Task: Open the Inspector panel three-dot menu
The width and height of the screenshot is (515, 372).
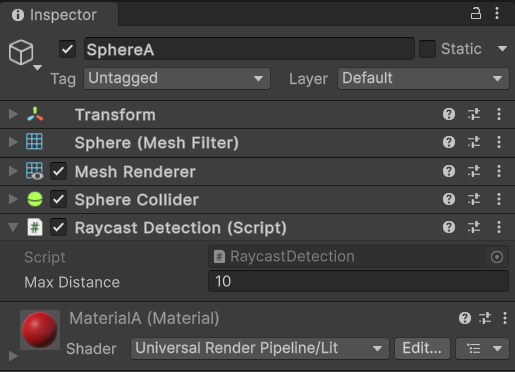Action: tap(497, 13)
